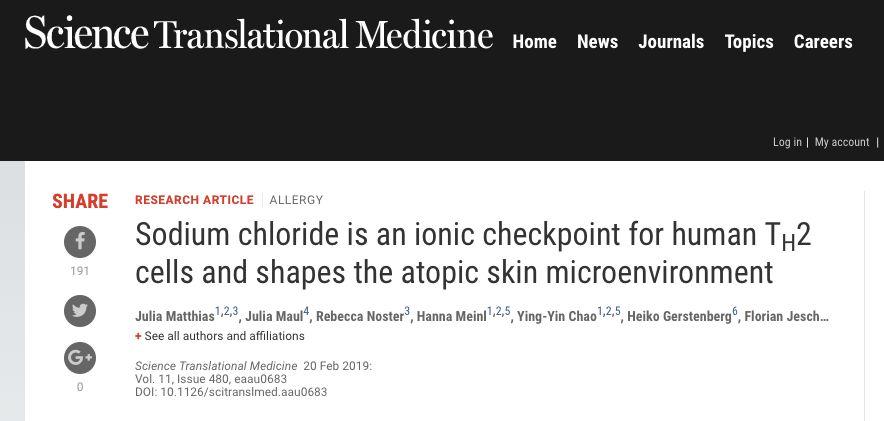Click the Google Plus share icon
This screenshot has height=421, width=884.
[79, 358]
